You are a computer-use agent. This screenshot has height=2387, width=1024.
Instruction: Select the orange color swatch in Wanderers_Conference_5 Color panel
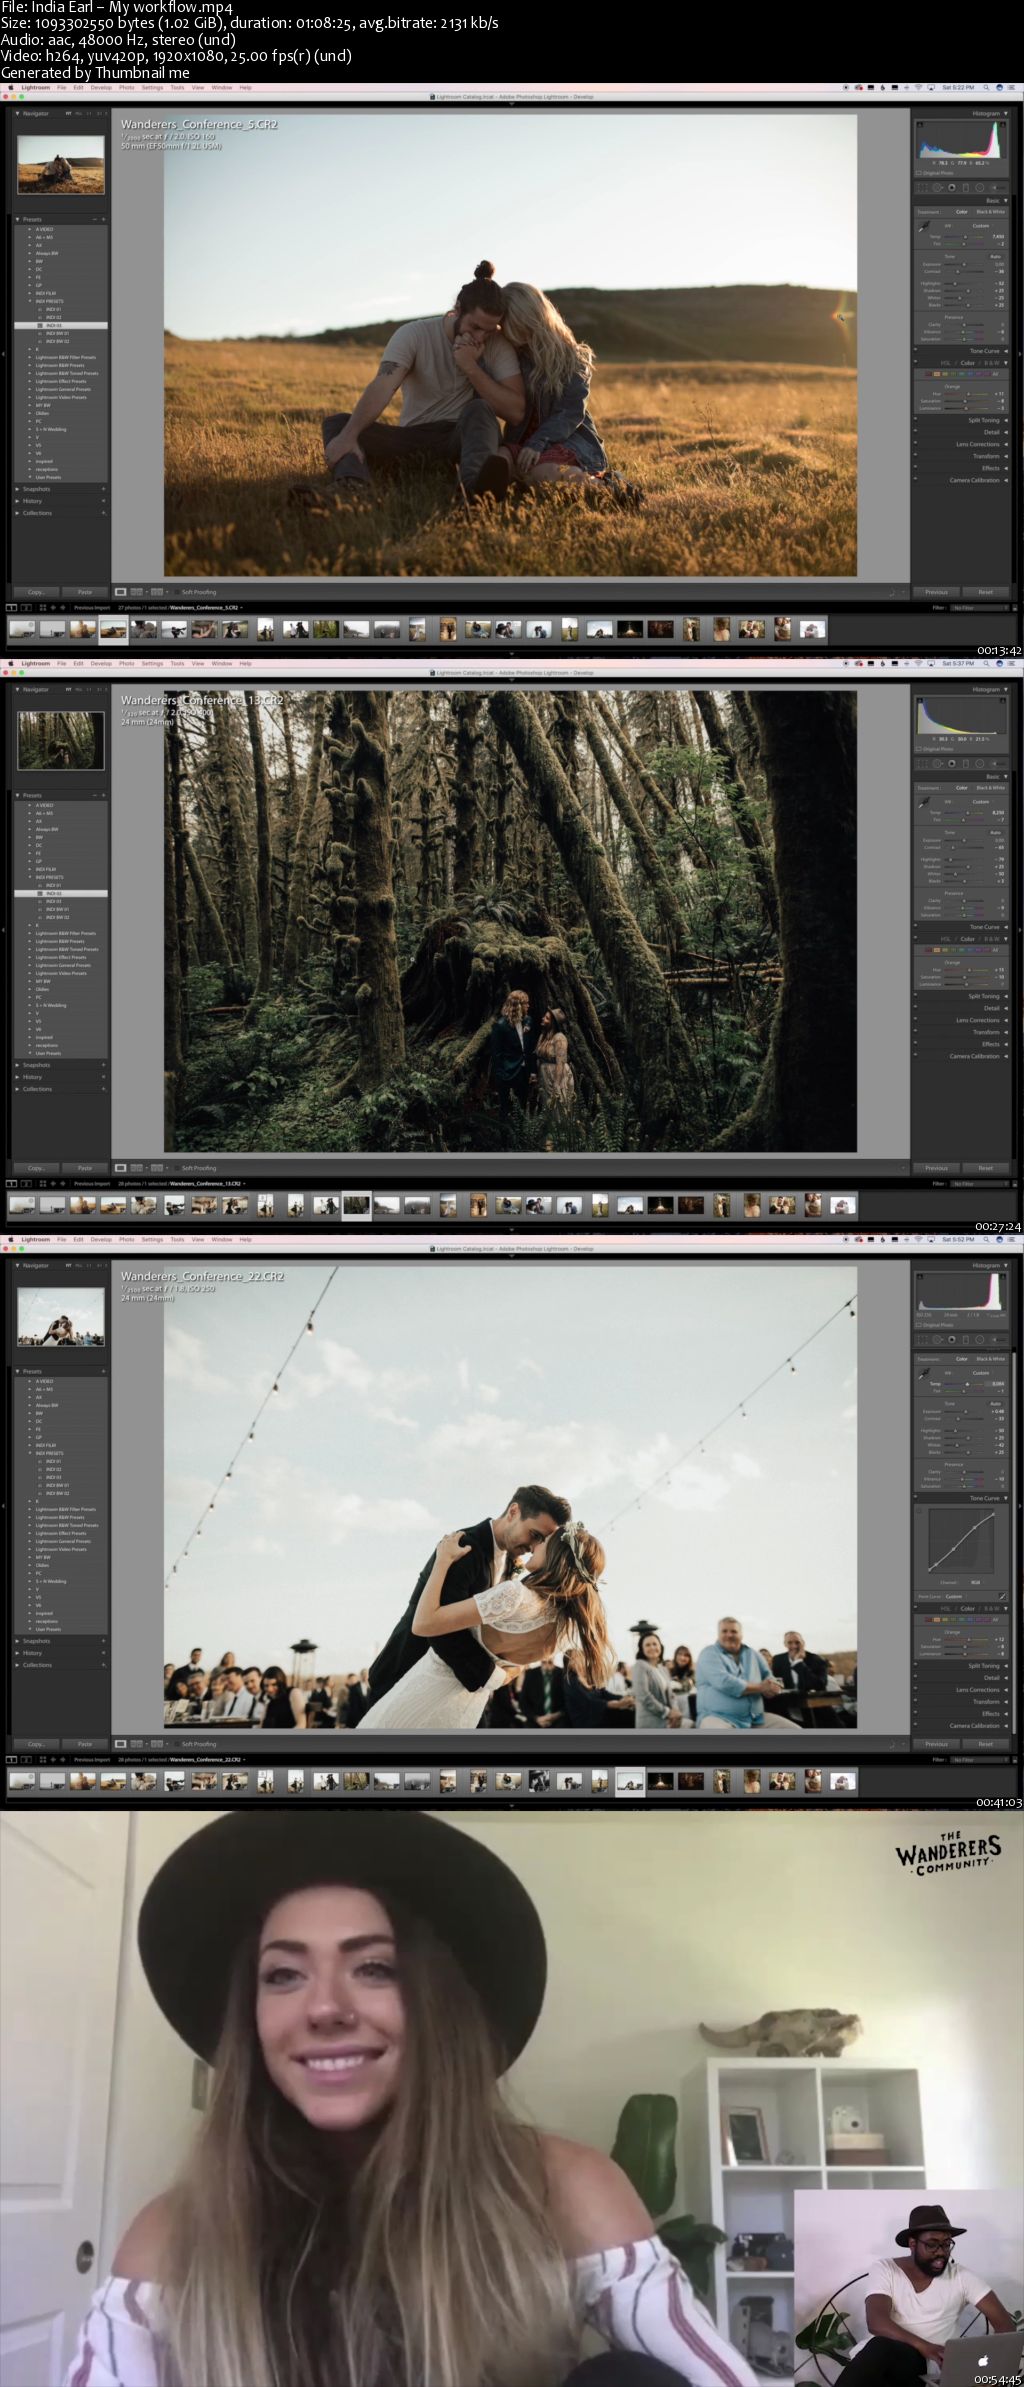tap(937, 374)
